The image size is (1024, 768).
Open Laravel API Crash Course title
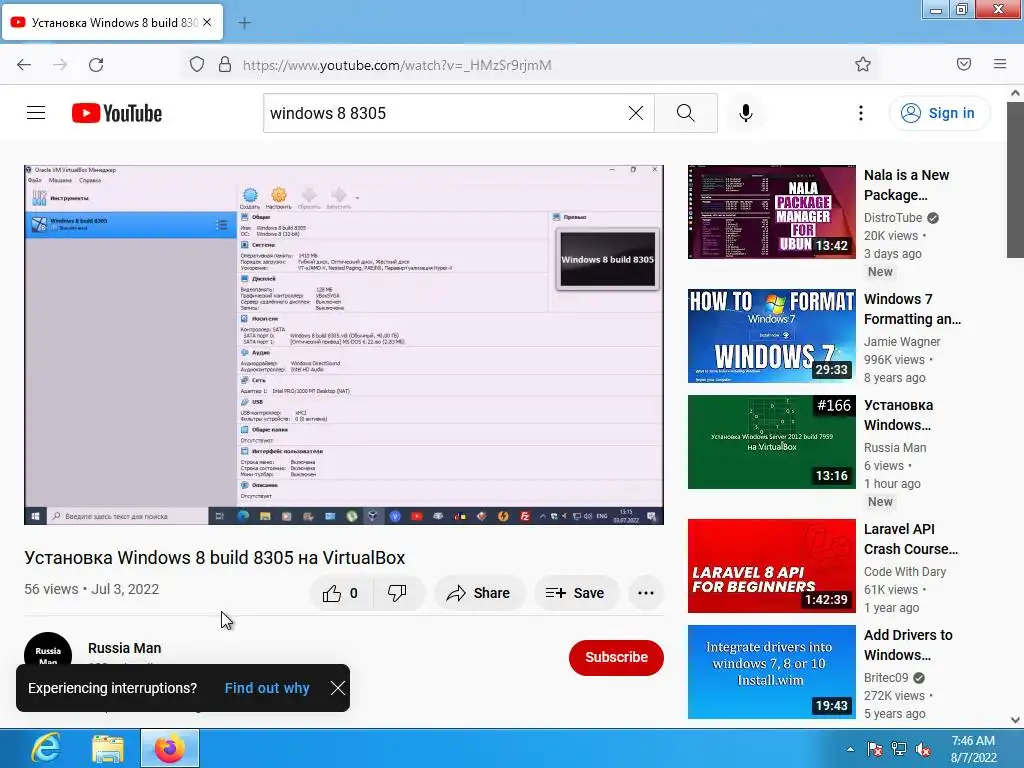tap(911, 539)
